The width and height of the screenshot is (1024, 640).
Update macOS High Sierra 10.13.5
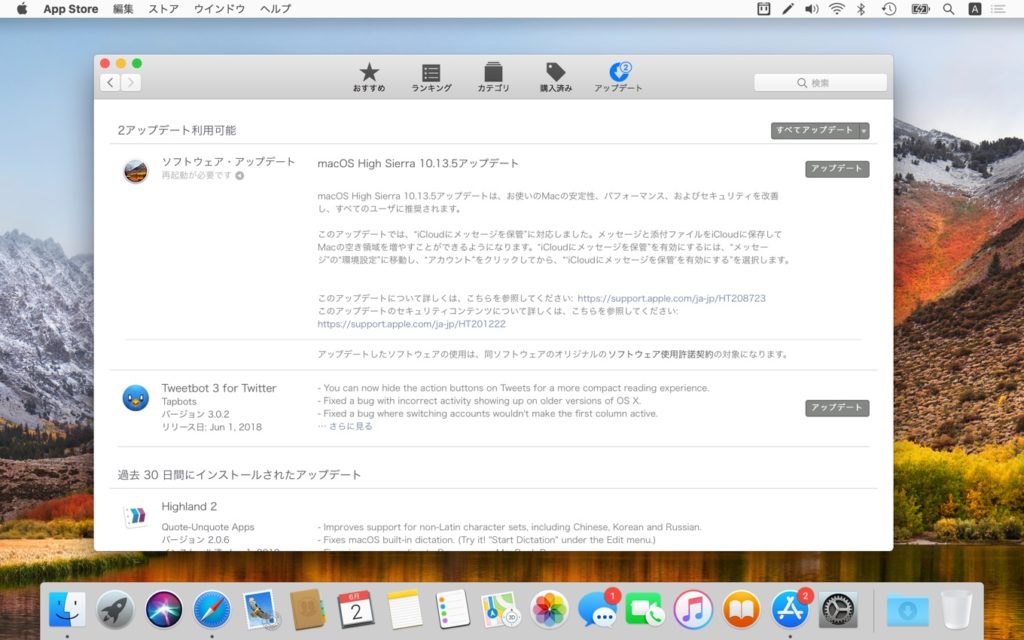coord(836,169)
